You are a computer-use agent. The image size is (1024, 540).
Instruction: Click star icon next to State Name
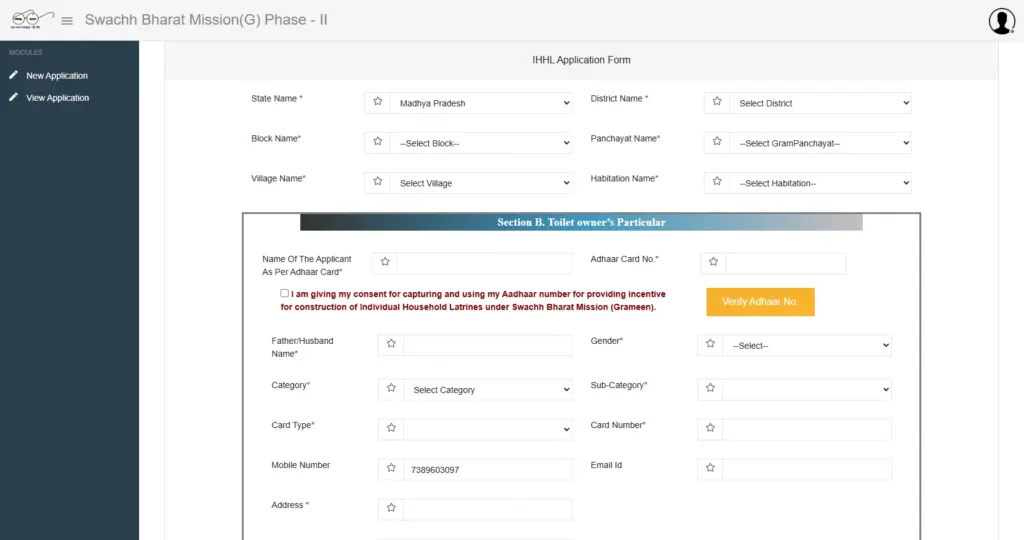coord(377,102)
